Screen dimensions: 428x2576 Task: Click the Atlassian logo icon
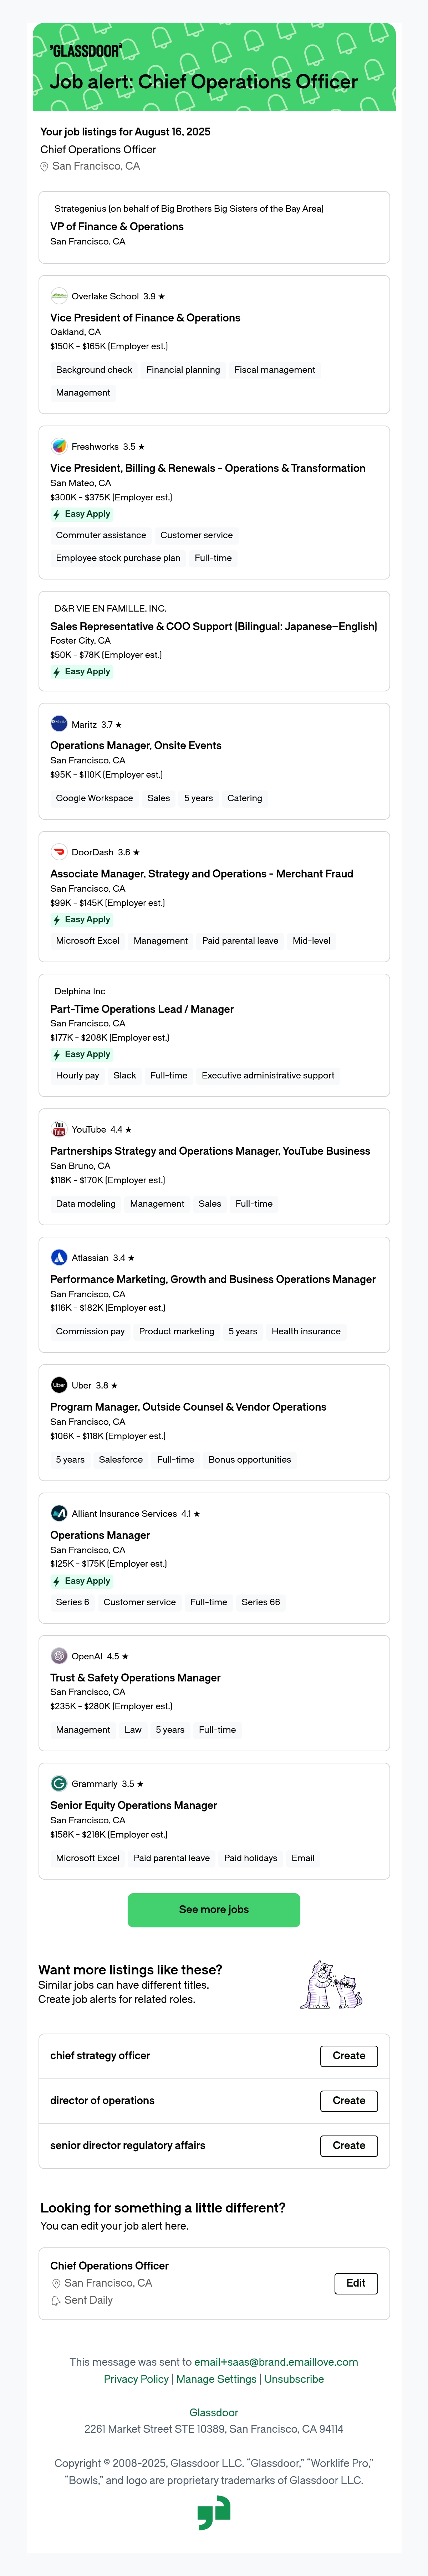(59, 1257)
